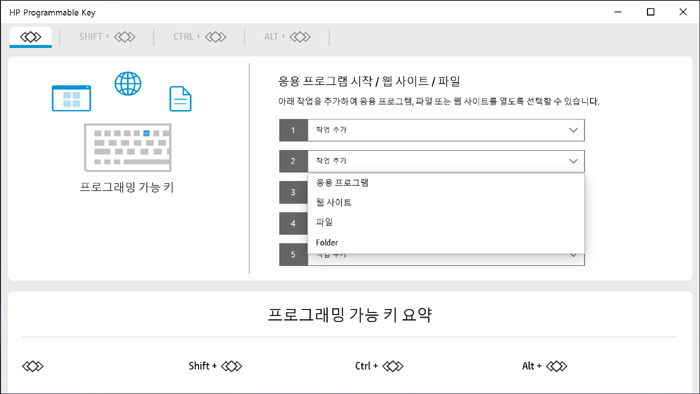Click the plain key icon in summary
Screen dimensions: 700x394
[33, 366]
